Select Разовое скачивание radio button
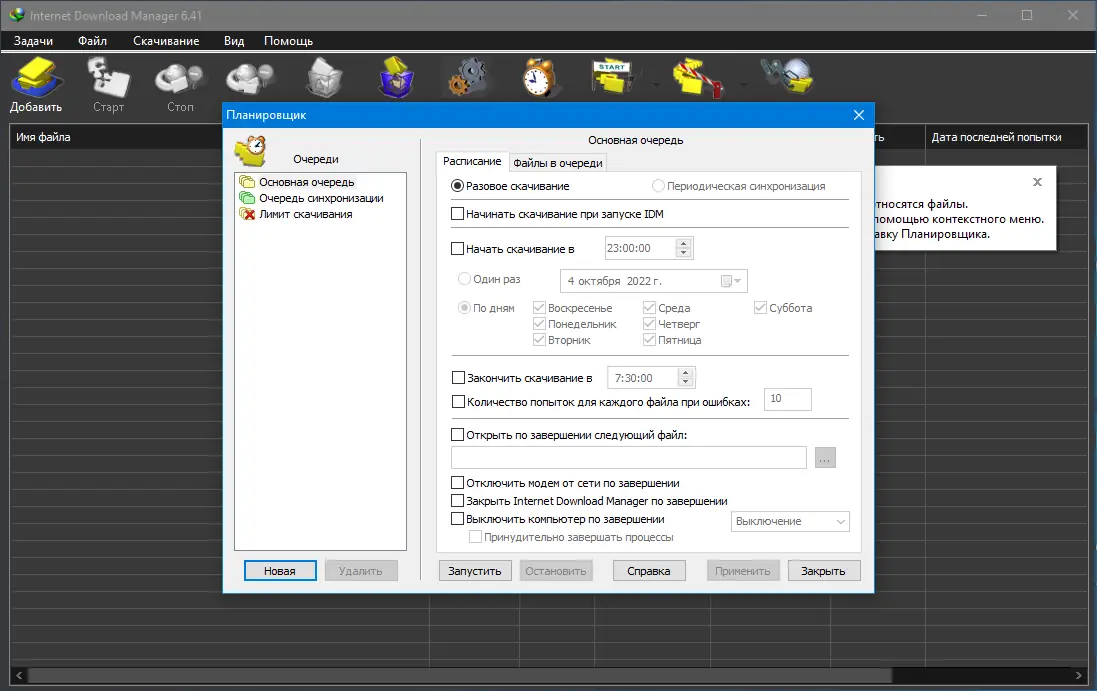The height and width of the screenshot is (691, 1097). (458, 186)
